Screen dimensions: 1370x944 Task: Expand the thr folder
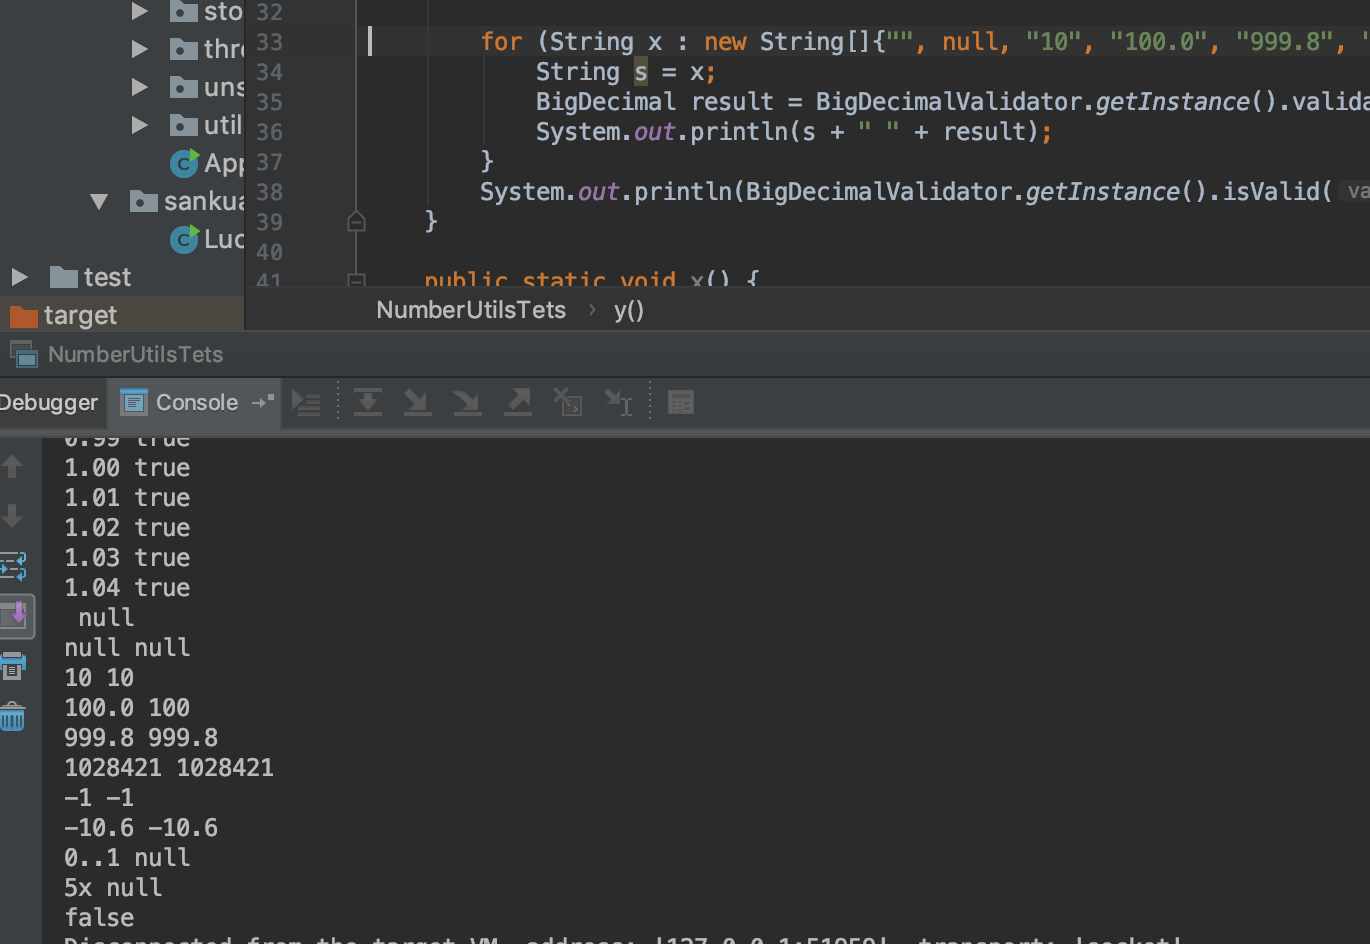tap(140, 49)
